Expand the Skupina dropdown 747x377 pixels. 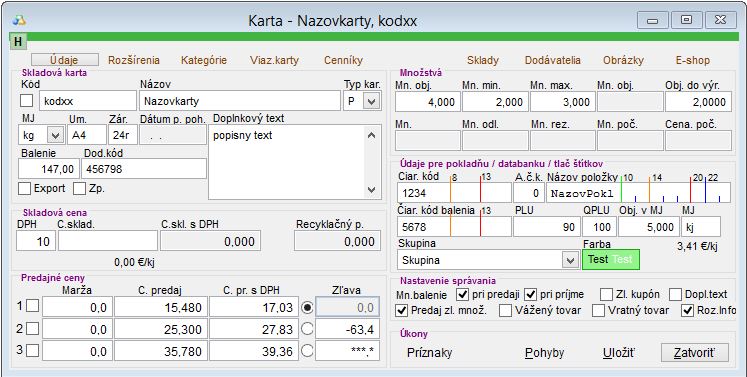pyautogui.click(x=570, y=260)
